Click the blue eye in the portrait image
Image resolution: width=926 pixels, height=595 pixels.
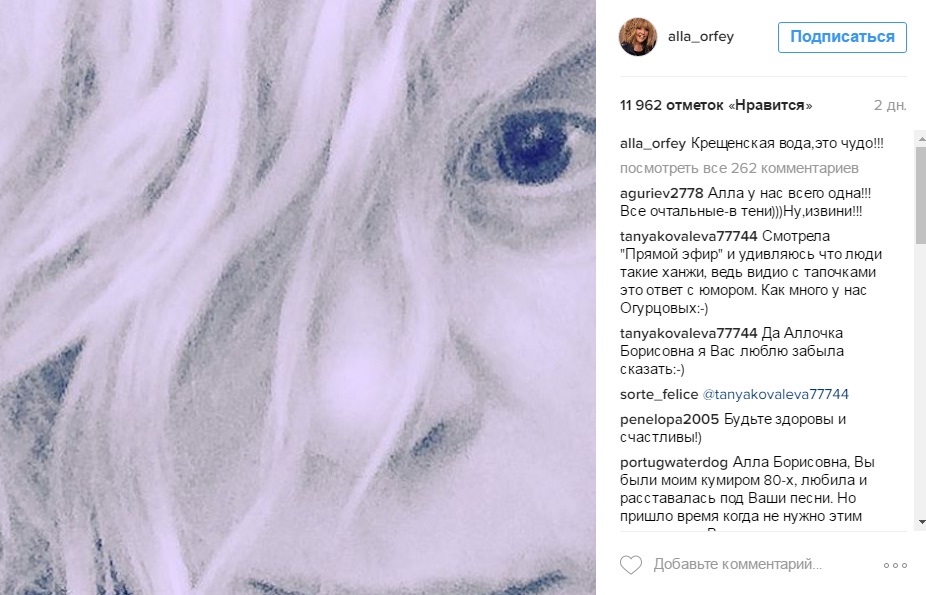(530, 146)
